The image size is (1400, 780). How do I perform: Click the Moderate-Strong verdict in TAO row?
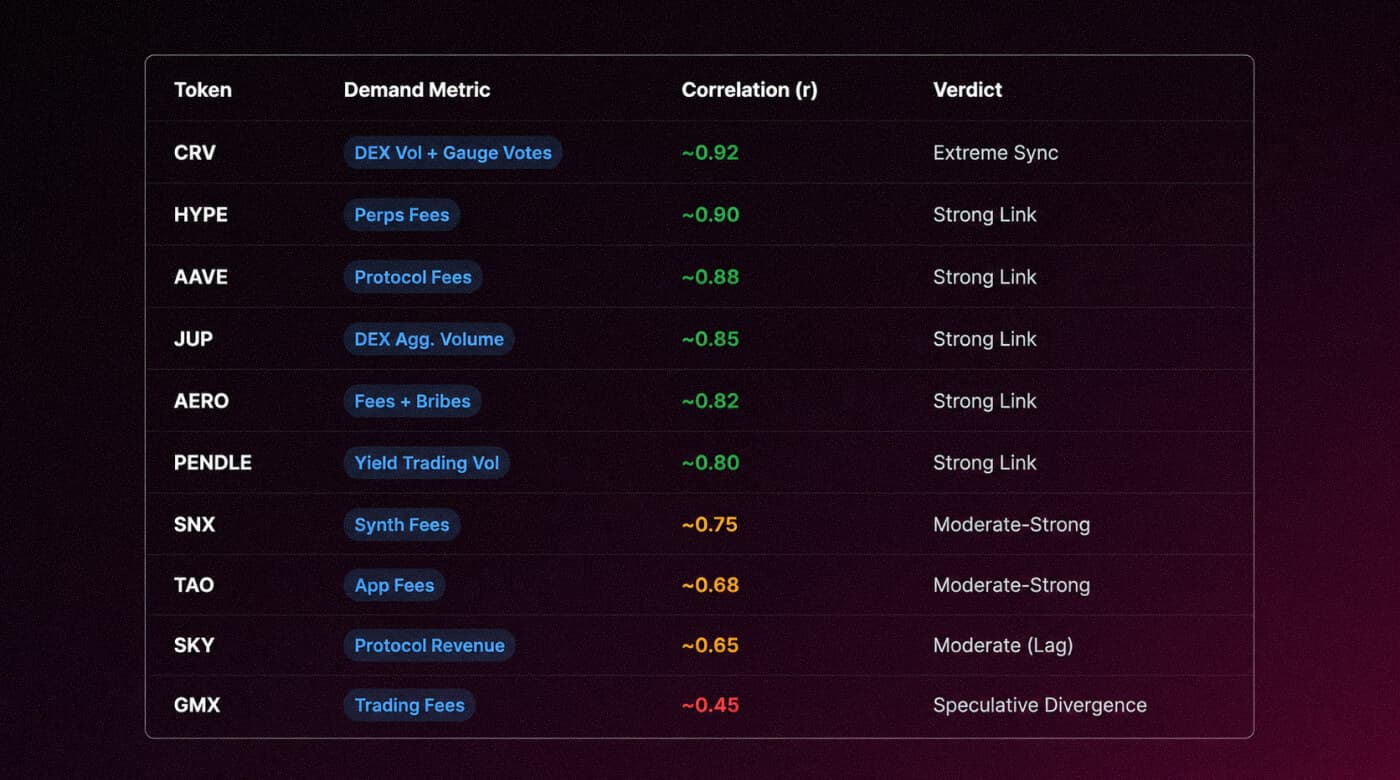pyautogui.click(x=1011, y=585)
